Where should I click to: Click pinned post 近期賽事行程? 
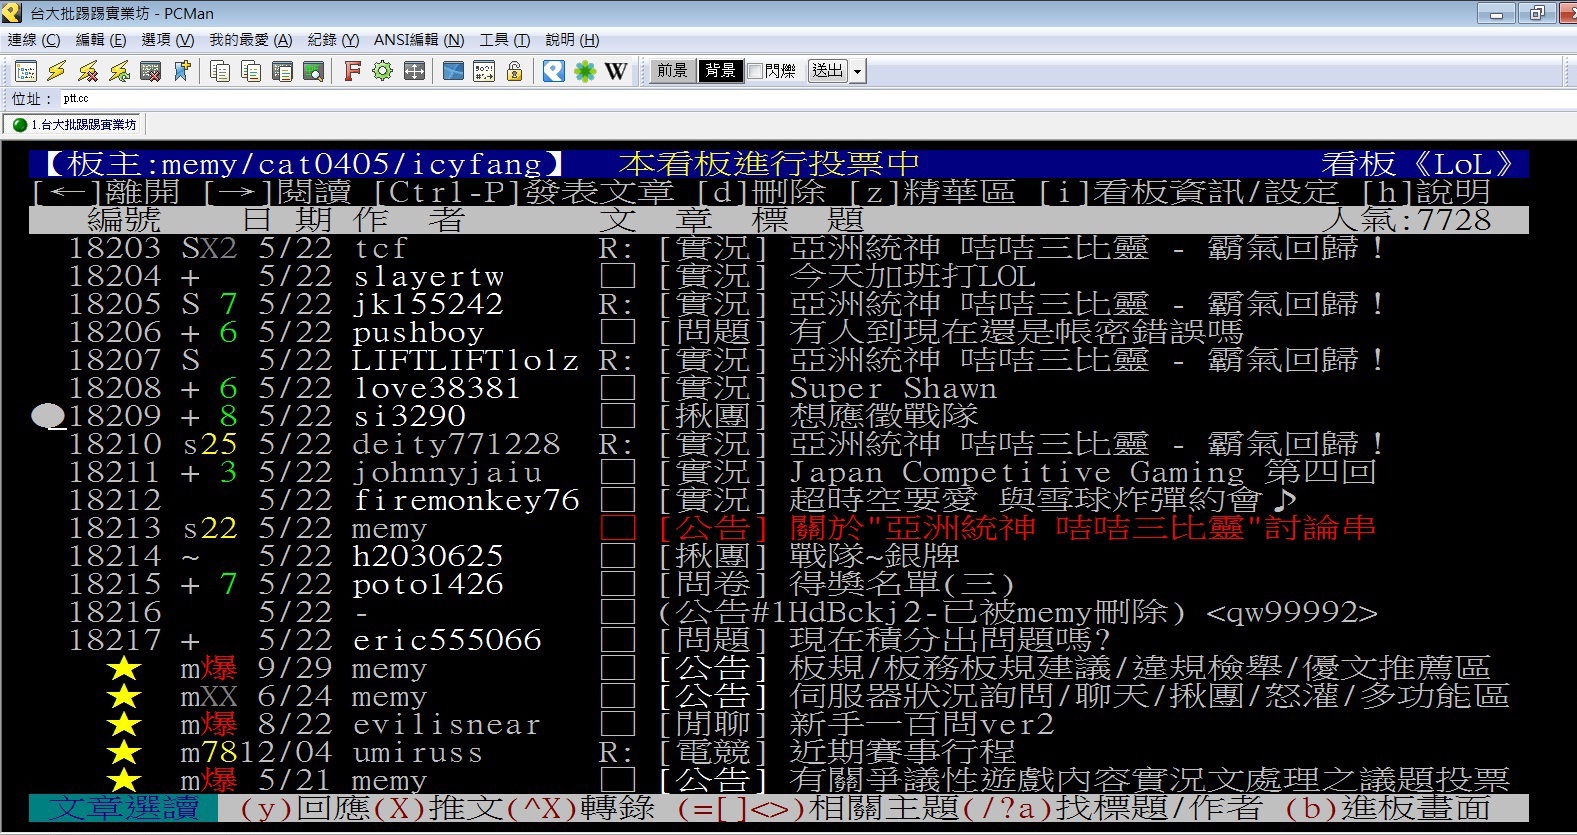tap(902, 752)
